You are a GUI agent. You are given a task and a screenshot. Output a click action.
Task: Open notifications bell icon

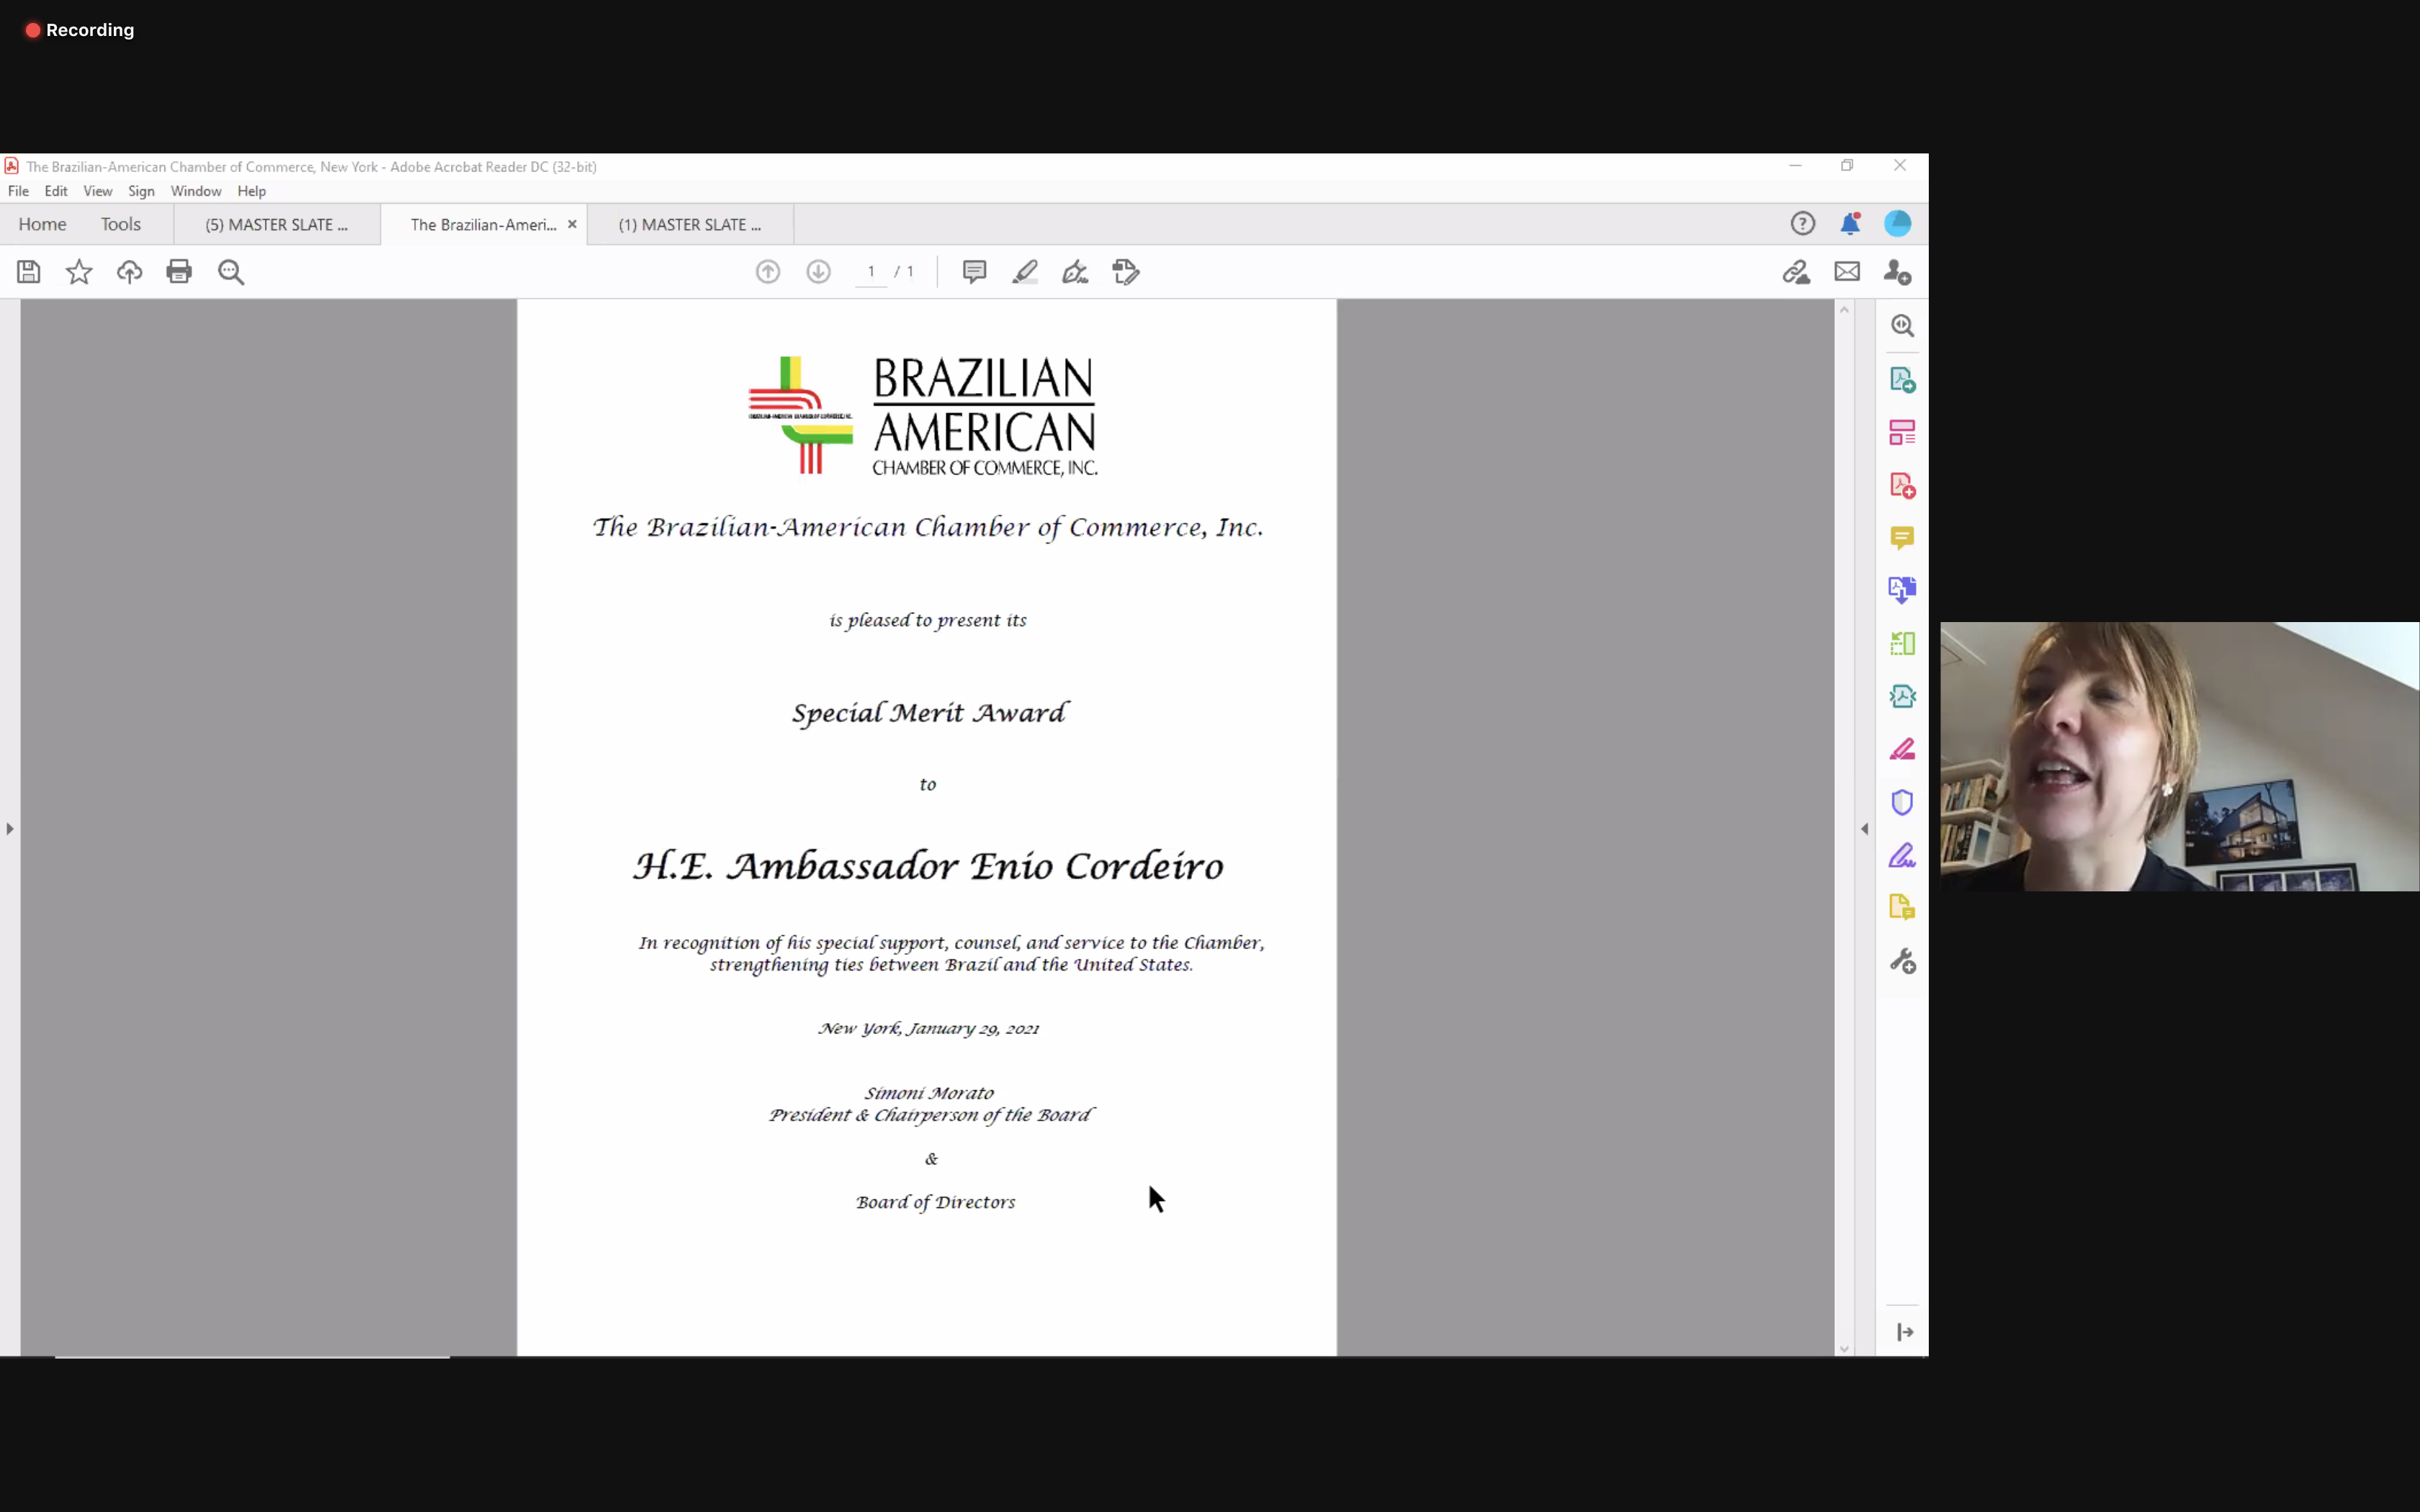tap(1850, 224)
